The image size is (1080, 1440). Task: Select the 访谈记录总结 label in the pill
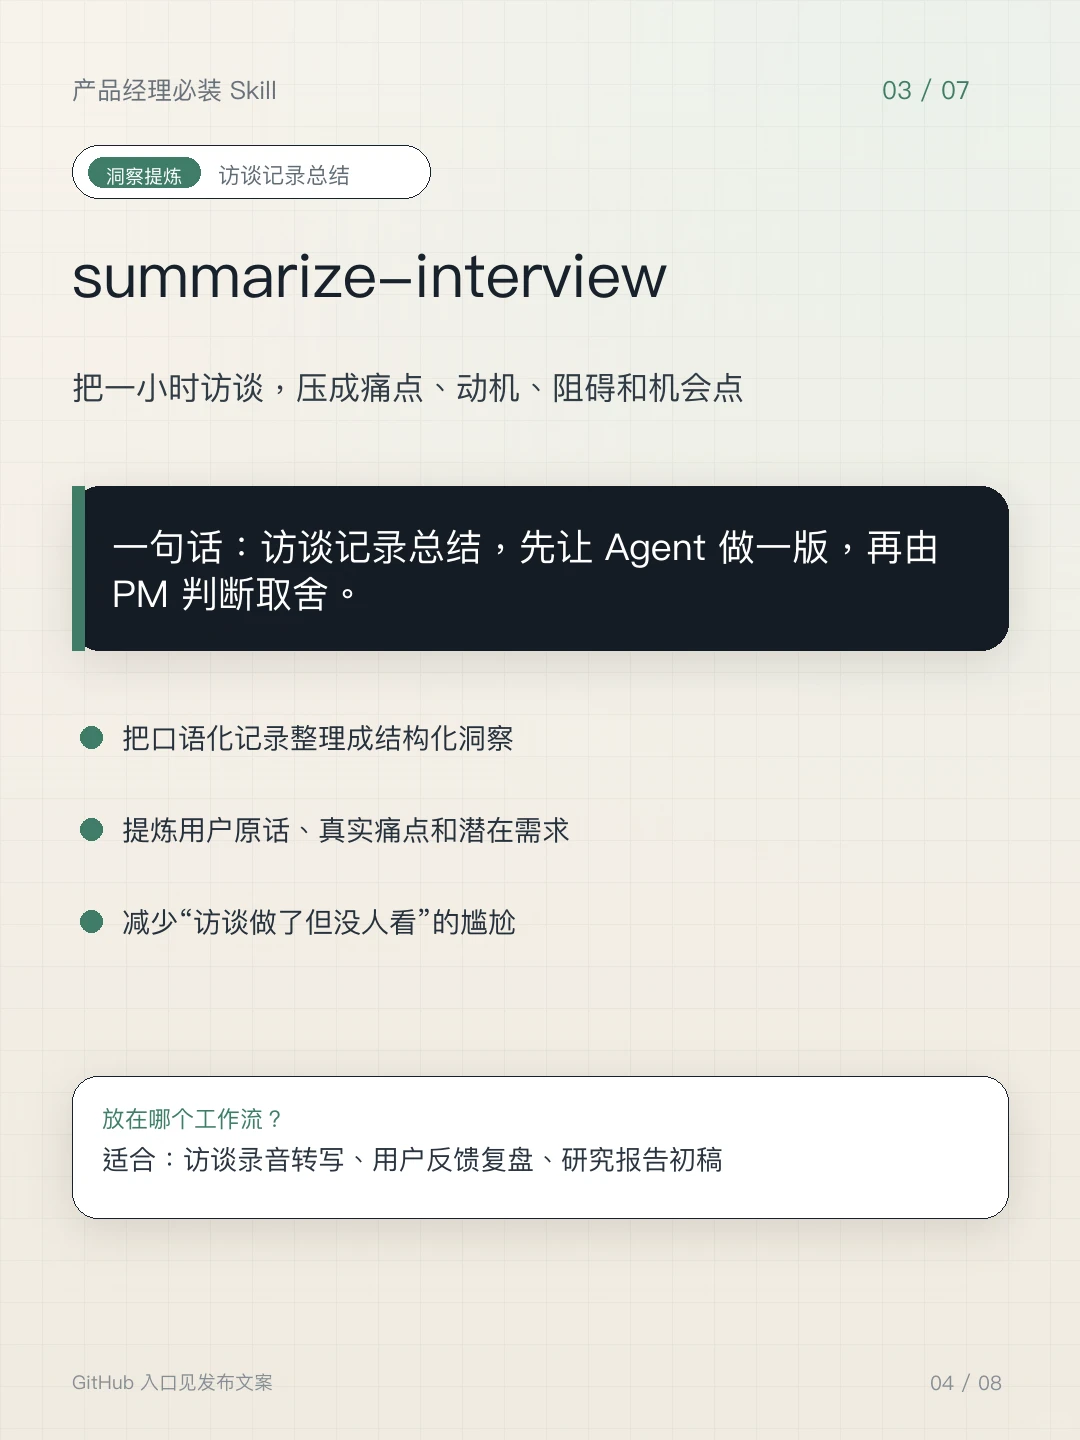coord(284,175)
